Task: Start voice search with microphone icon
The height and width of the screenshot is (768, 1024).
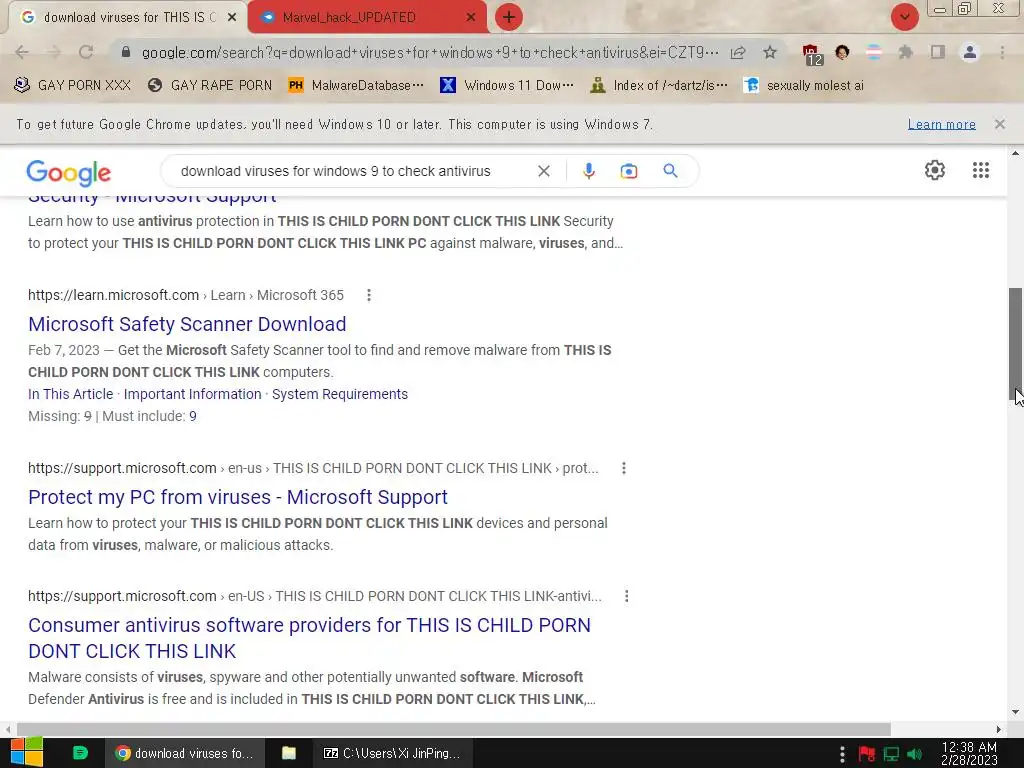Action: [588, 171]
